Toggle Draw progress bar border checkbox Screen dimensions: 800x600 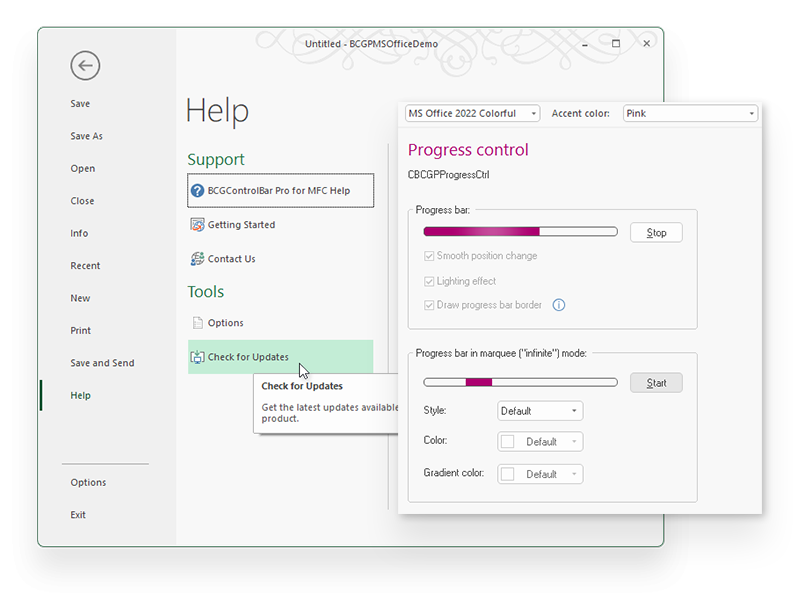430,305
